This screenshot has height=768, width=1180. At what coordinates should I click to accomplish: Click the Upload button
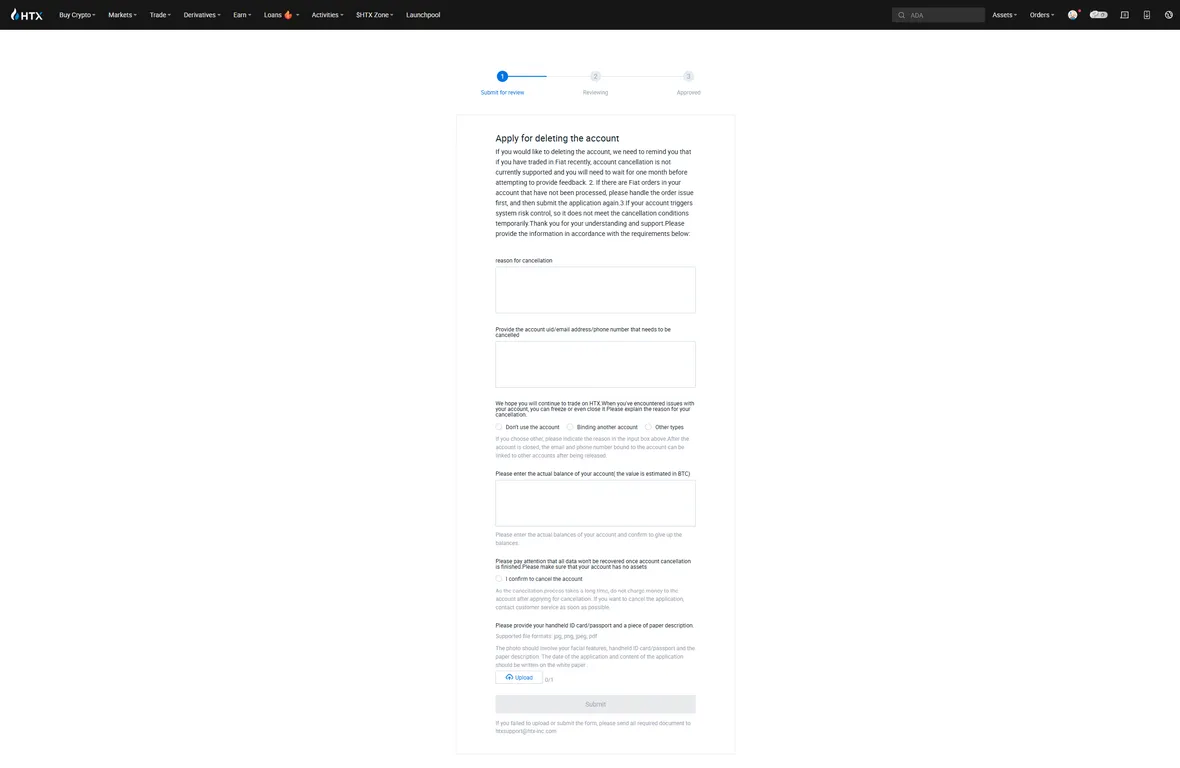(519, 677)
